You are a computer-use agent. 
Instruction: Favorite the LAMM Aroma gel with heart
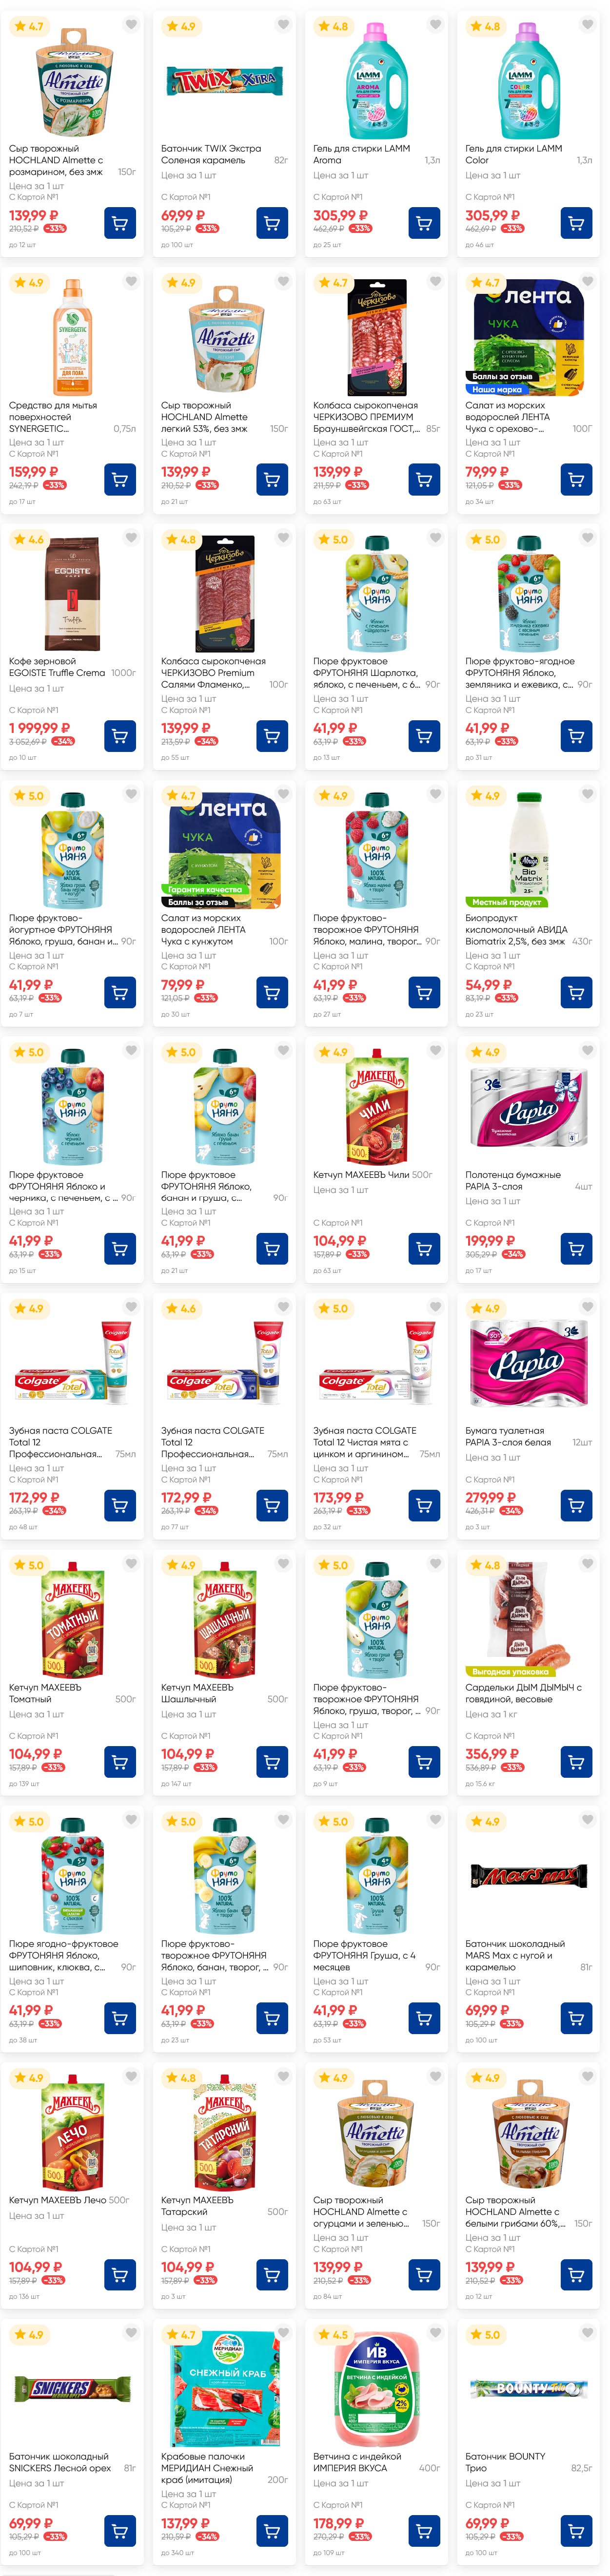[435, 25]
